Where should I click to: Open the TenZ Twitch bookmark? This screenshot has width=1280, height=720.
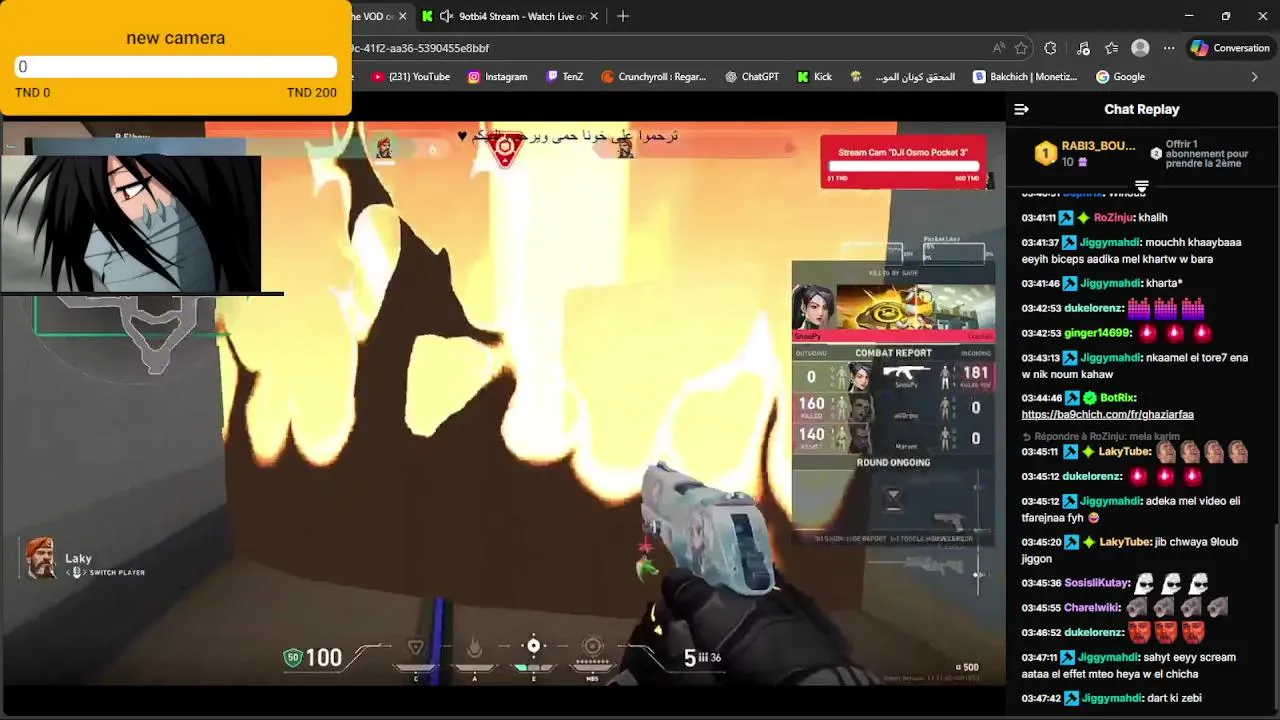pos(564,77)
